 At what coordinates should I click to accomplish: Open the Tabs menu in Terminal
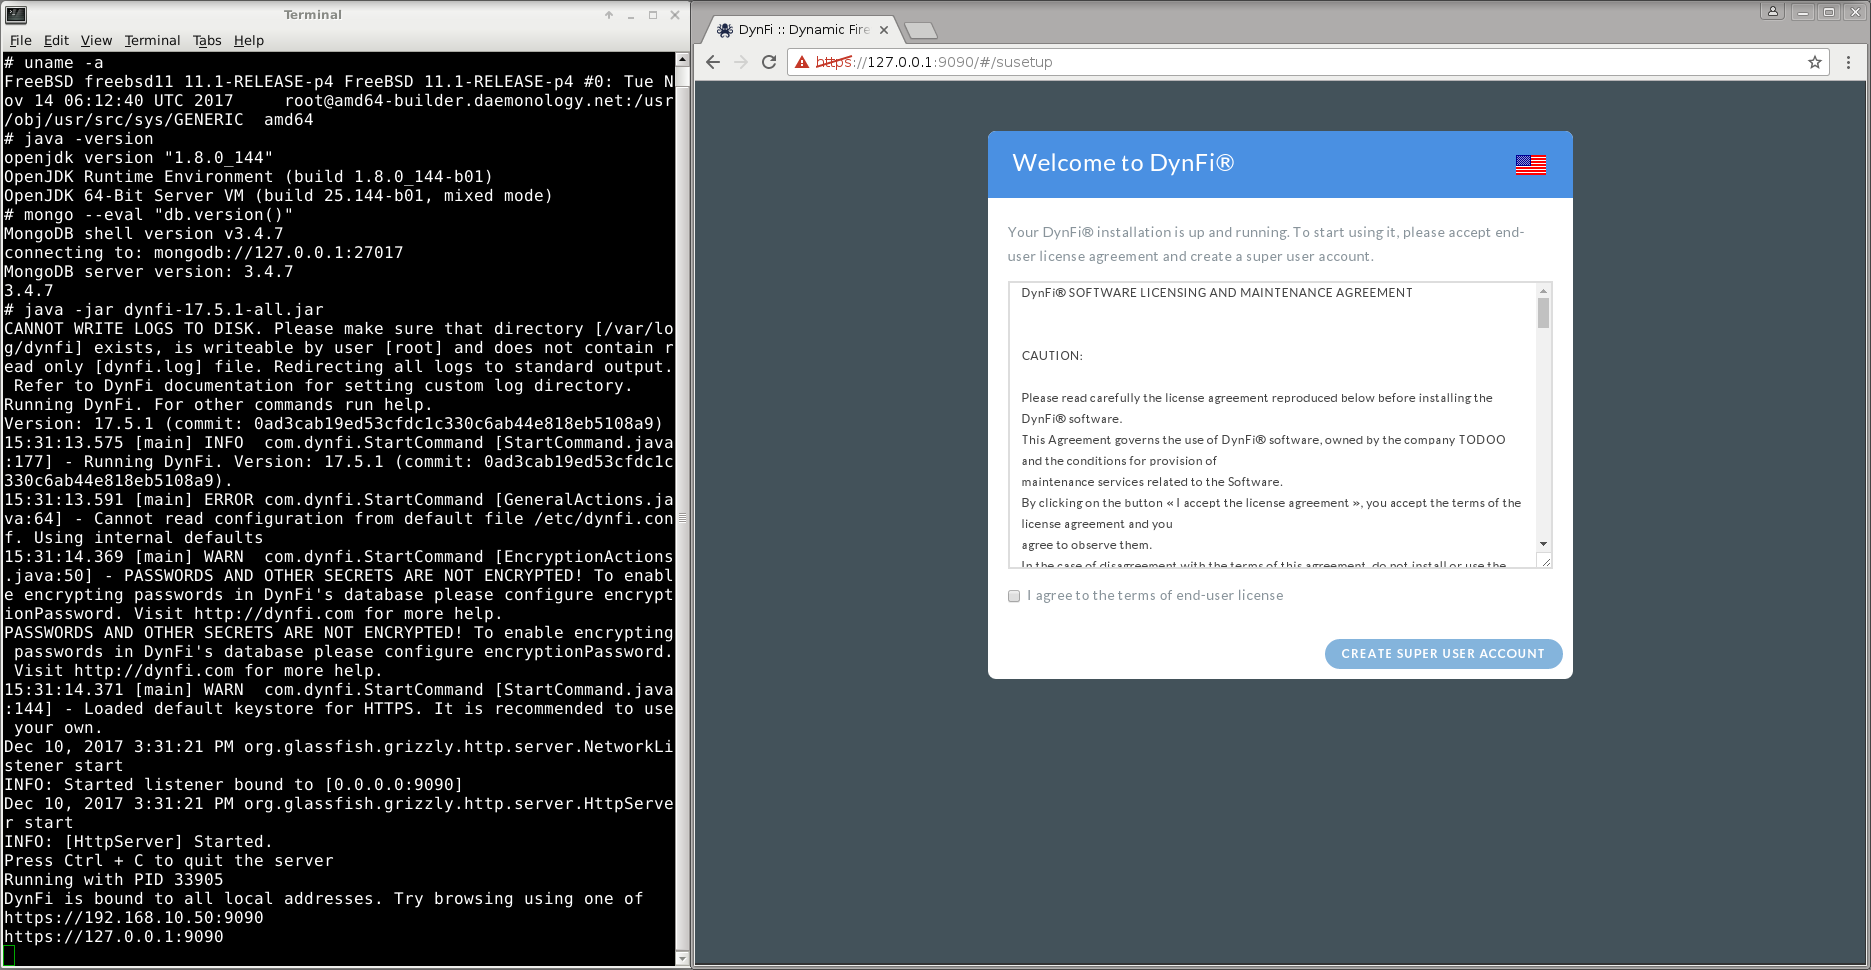click(x=207, y=40)
